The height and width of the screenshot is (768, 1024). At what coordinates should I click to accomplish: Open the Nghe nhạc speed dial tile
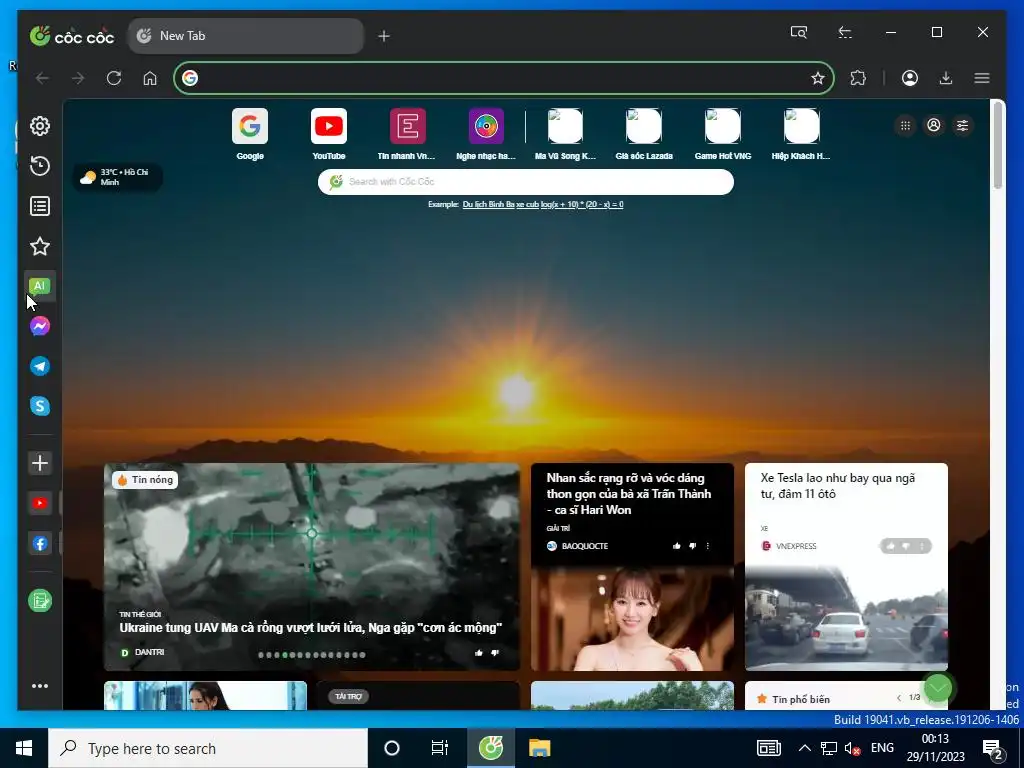click(486, 135)
